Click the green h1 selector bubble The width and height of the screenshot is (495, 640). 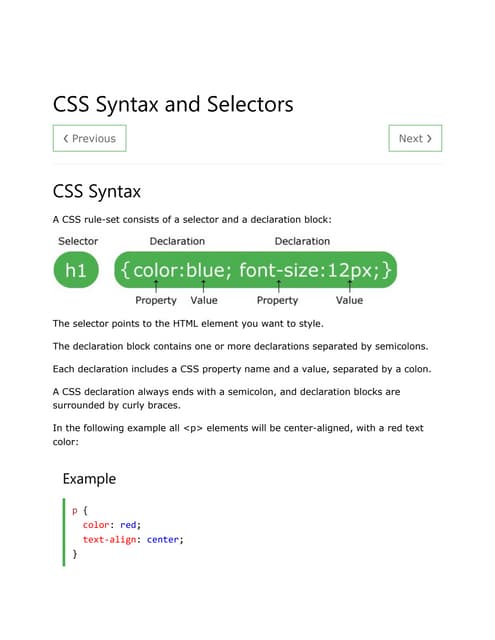coord(76,270)
